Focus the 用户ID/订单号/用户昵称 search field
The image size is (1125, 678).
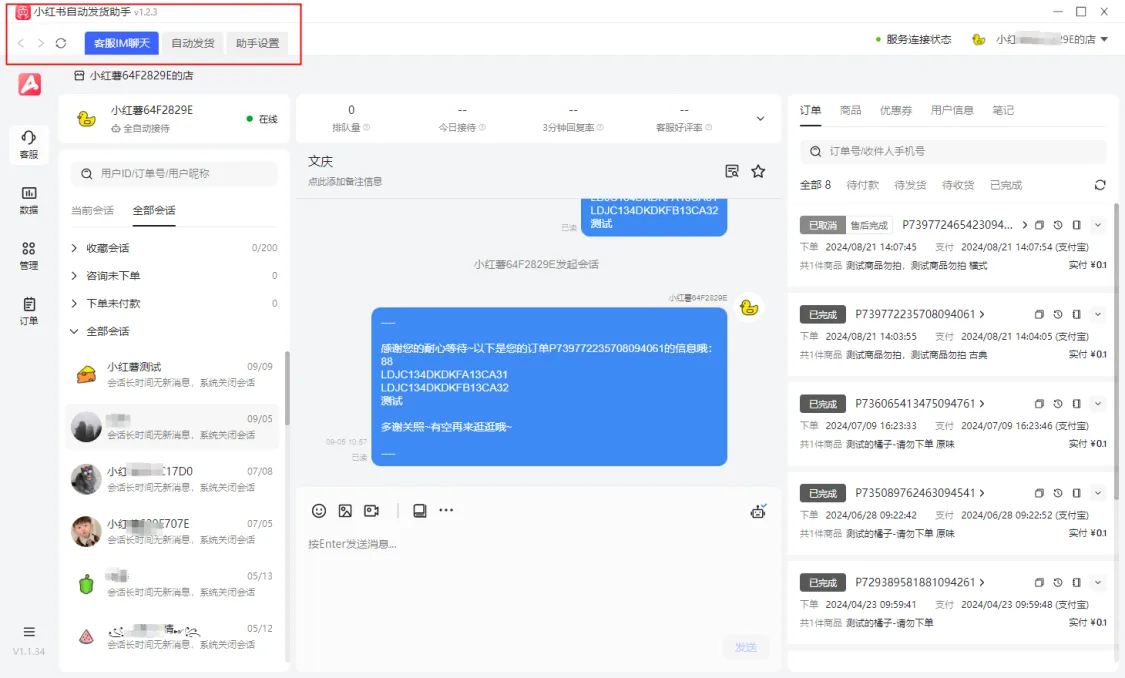pyautogui.click(x=174, y=174)
